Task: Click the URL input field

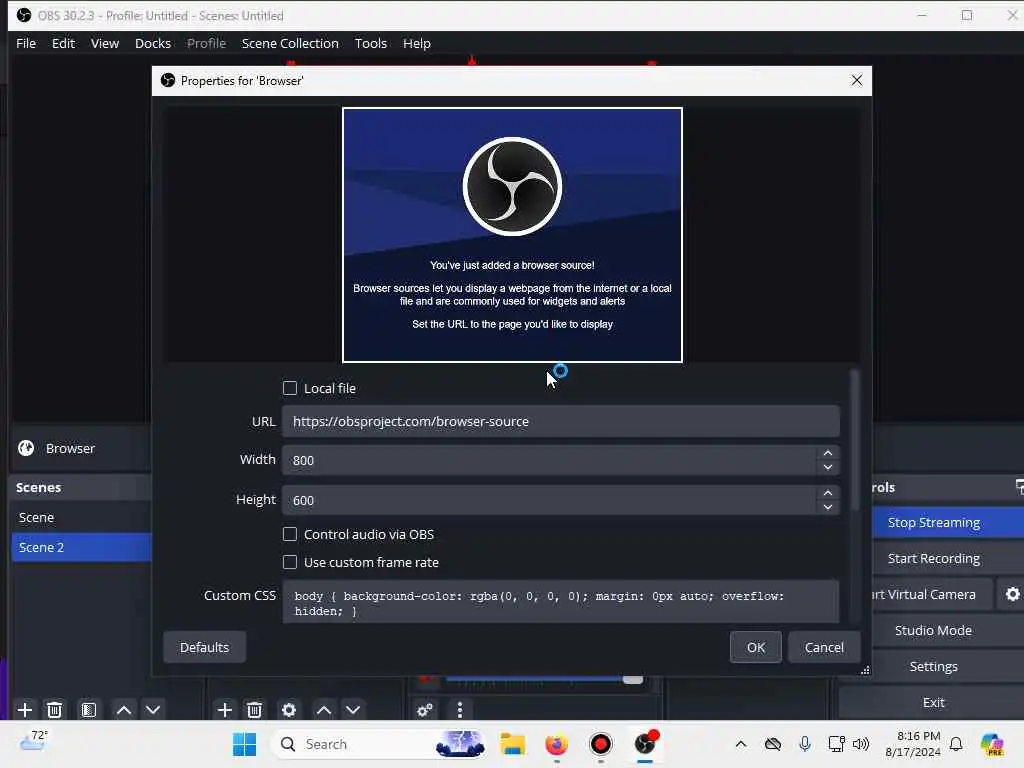Action: tap(560, 421)
